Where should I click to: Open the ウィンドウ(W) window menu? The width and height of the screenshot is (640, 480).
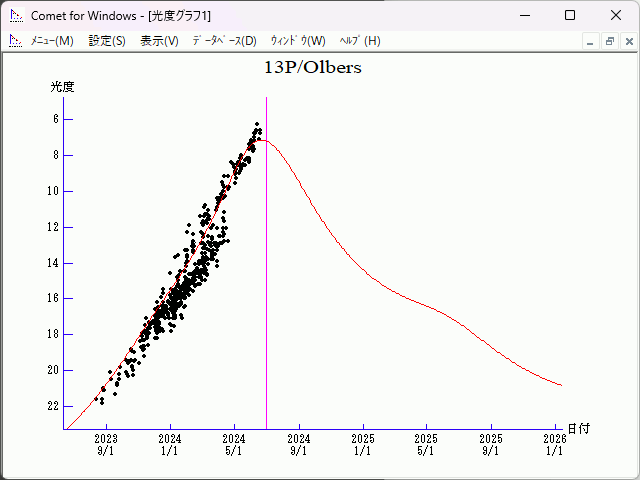pyautogui.click(x=298, y=41)
